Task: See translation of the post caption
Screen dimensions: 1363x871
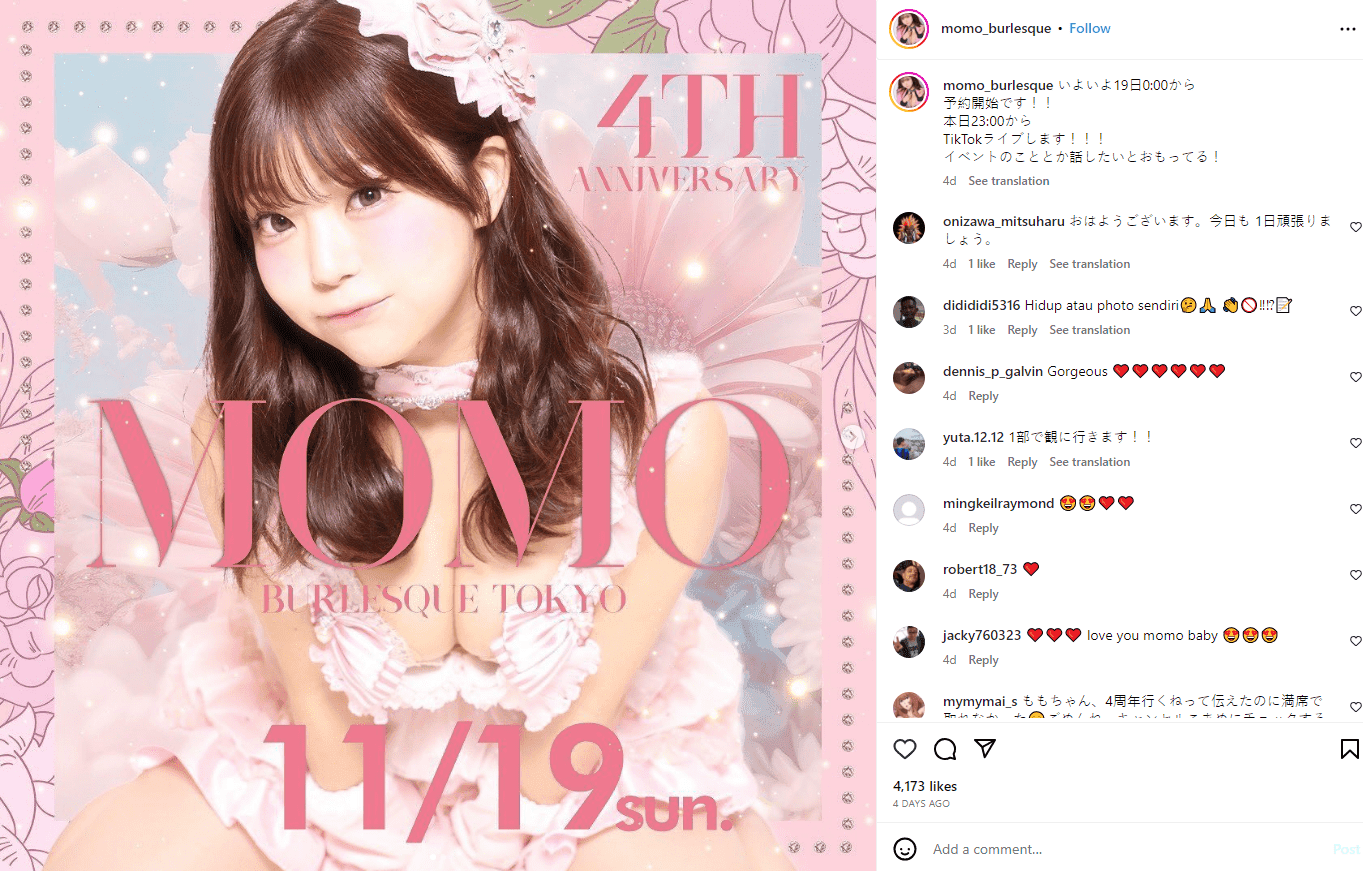Action: [x=1009, y=181]
